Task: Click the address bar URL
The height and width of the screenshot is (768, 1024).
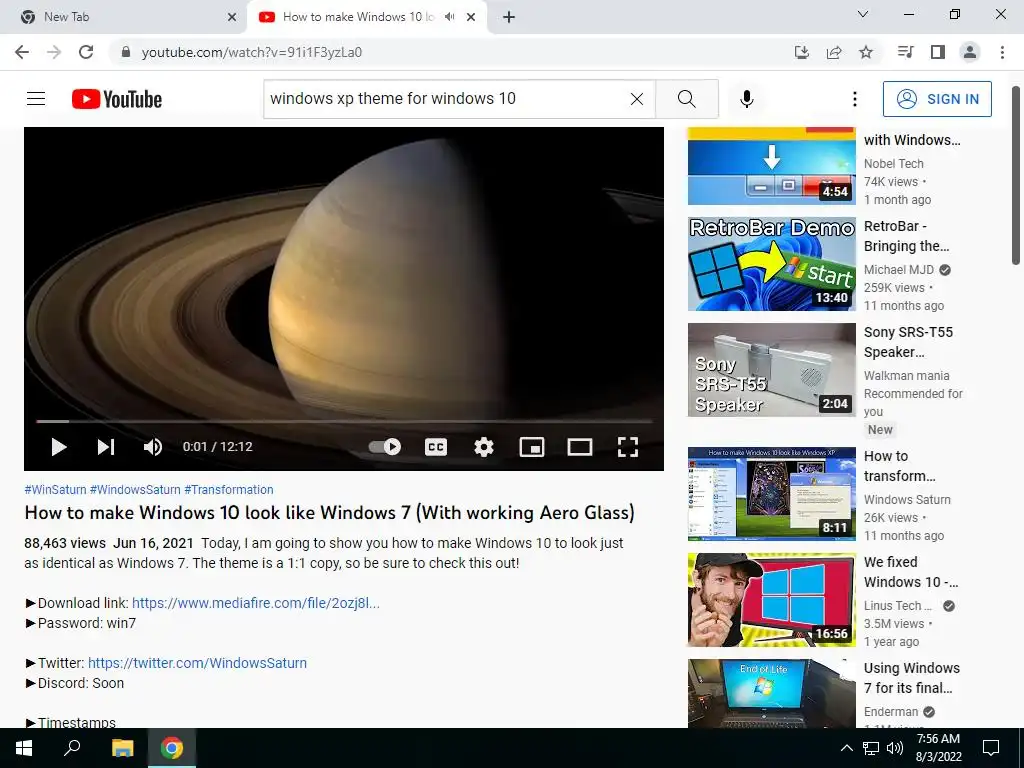Action: [x=251, y=52]
